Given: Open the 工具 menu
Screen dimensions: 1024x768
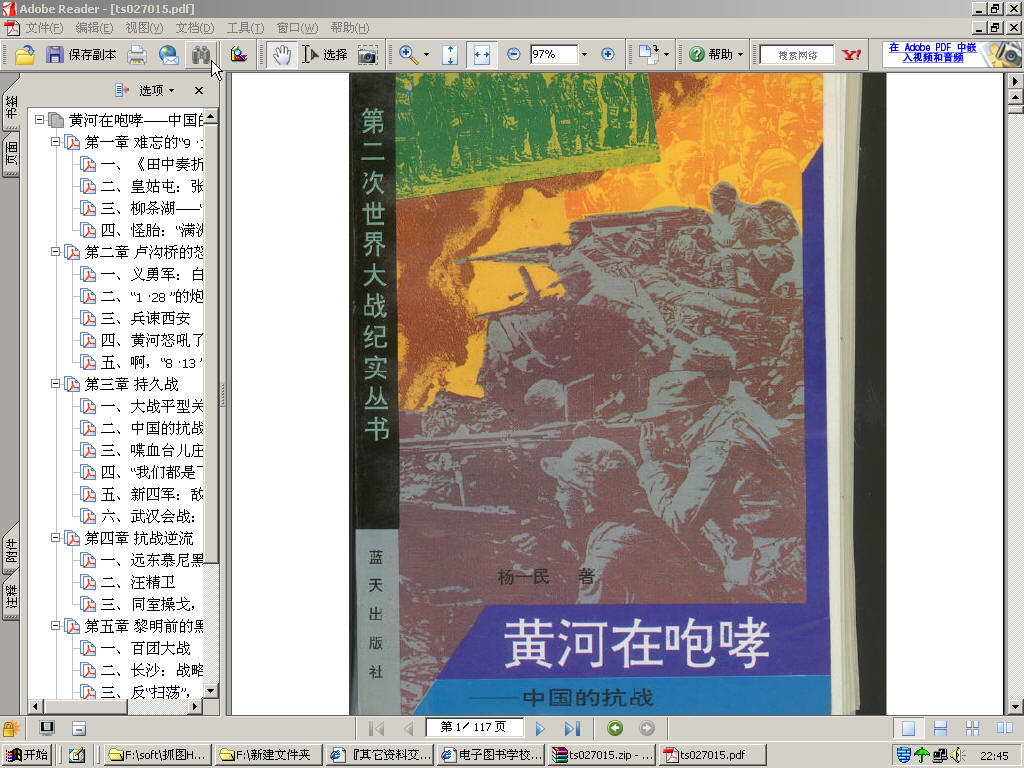Looking at the screenshot, I should click(246, 28).
